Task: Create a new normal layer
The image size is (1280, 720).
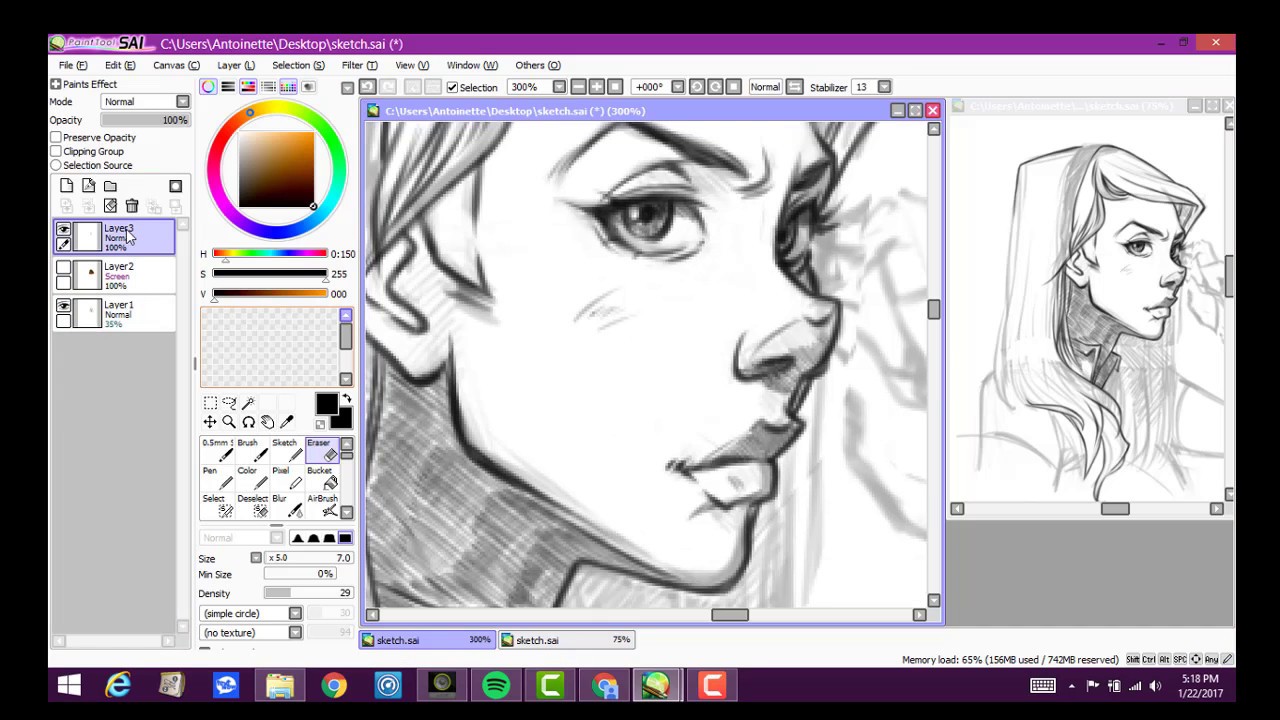Action: tap(66, 186)
